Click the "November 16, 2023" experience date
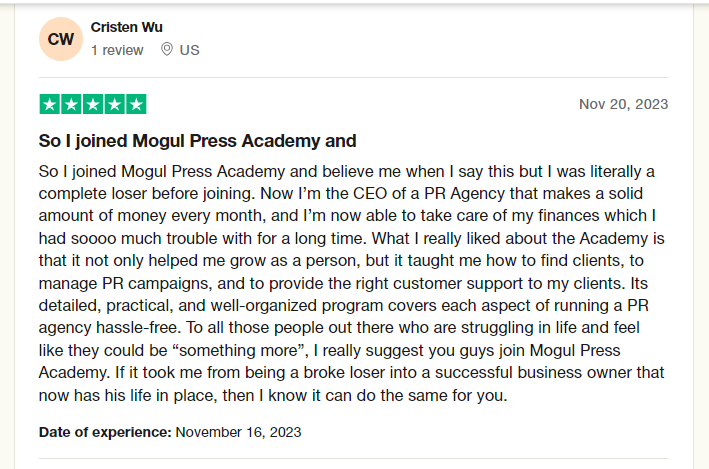709x469 pixels. pos(238,432)
